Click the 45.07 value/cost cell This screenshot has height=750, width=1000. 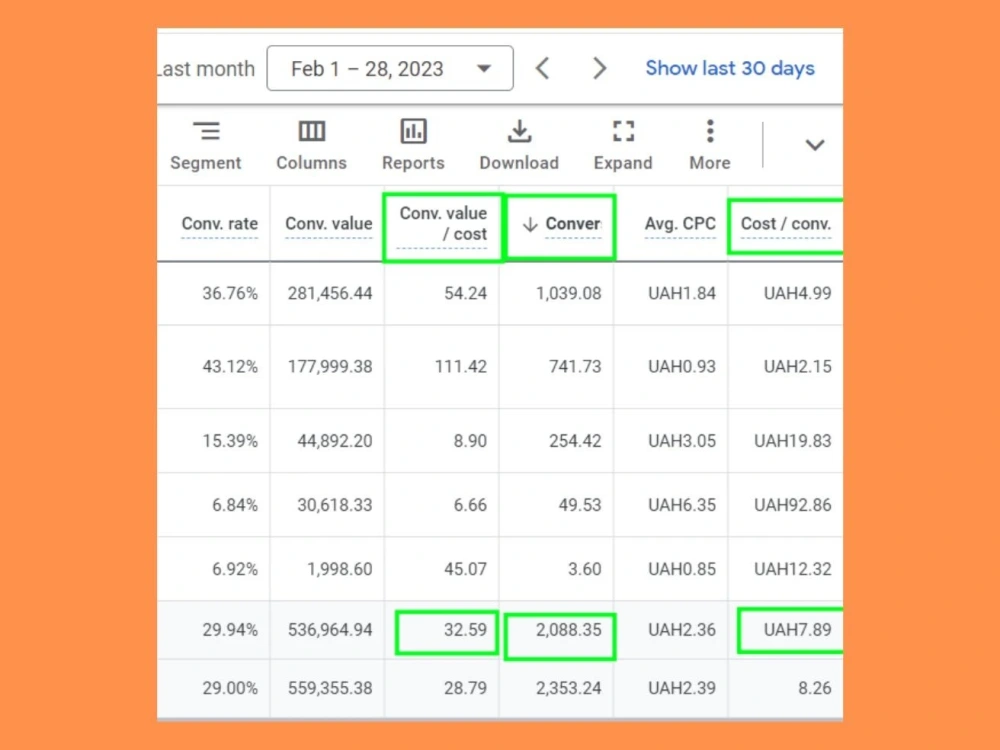pyautogui.click(x=466, y=569)
